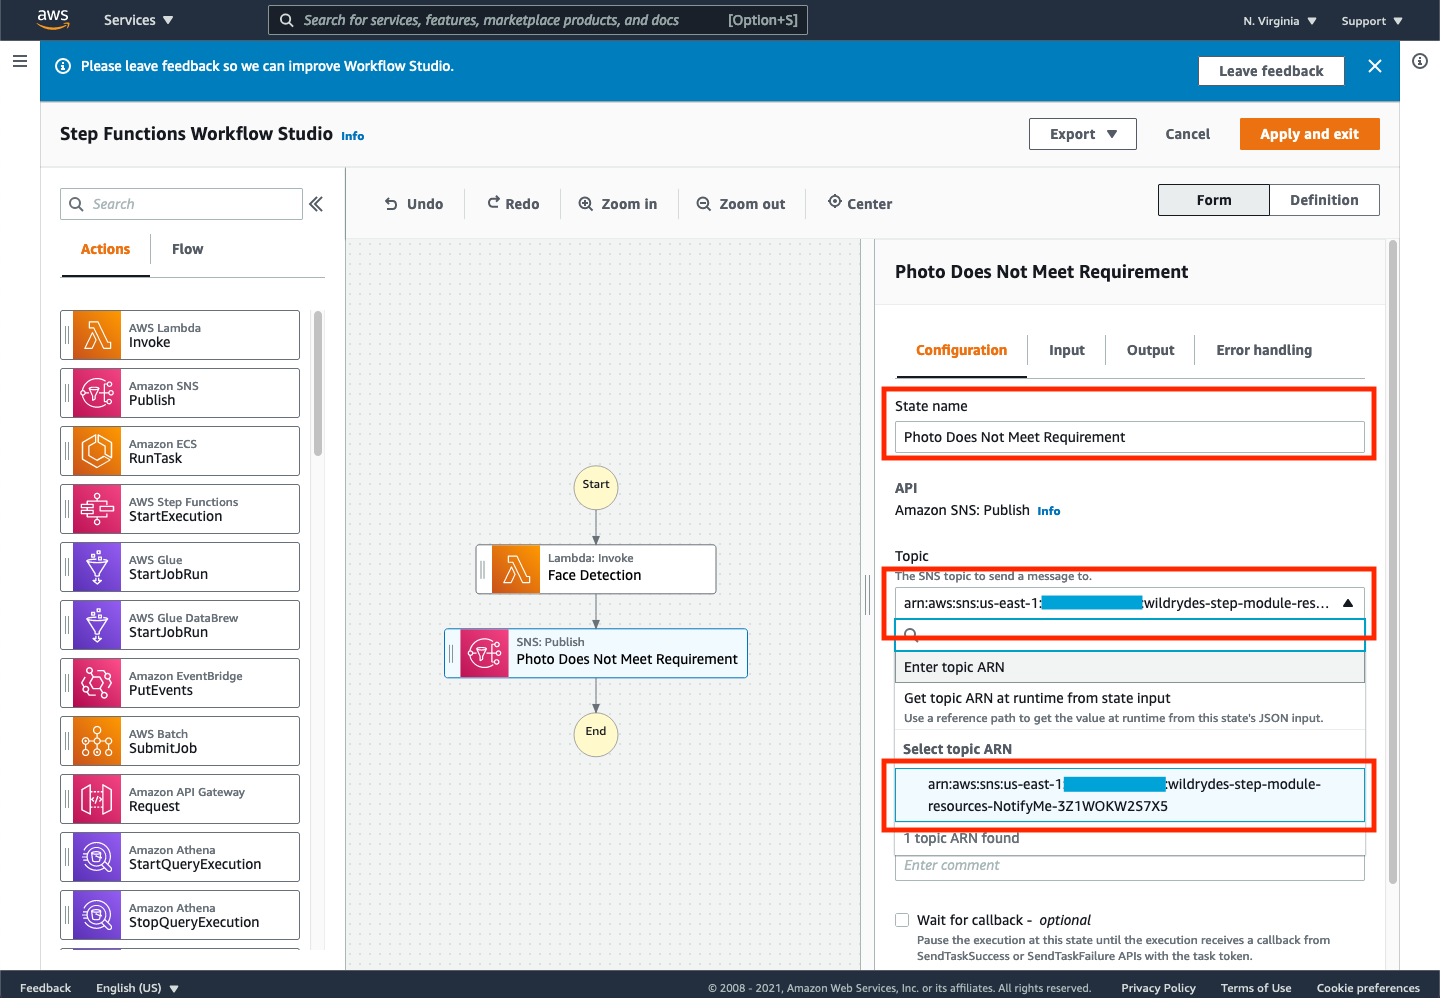
Task: Select the Amazon SNS Publish action icon
Action: [x=97, y=393]
